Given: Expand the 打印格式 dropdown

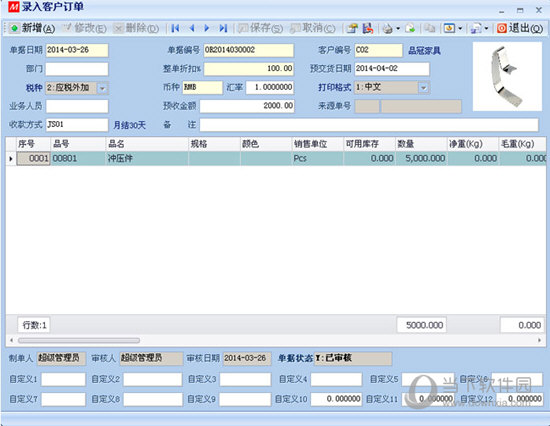Looking at the screenshot, I should (x=424, y=88).
